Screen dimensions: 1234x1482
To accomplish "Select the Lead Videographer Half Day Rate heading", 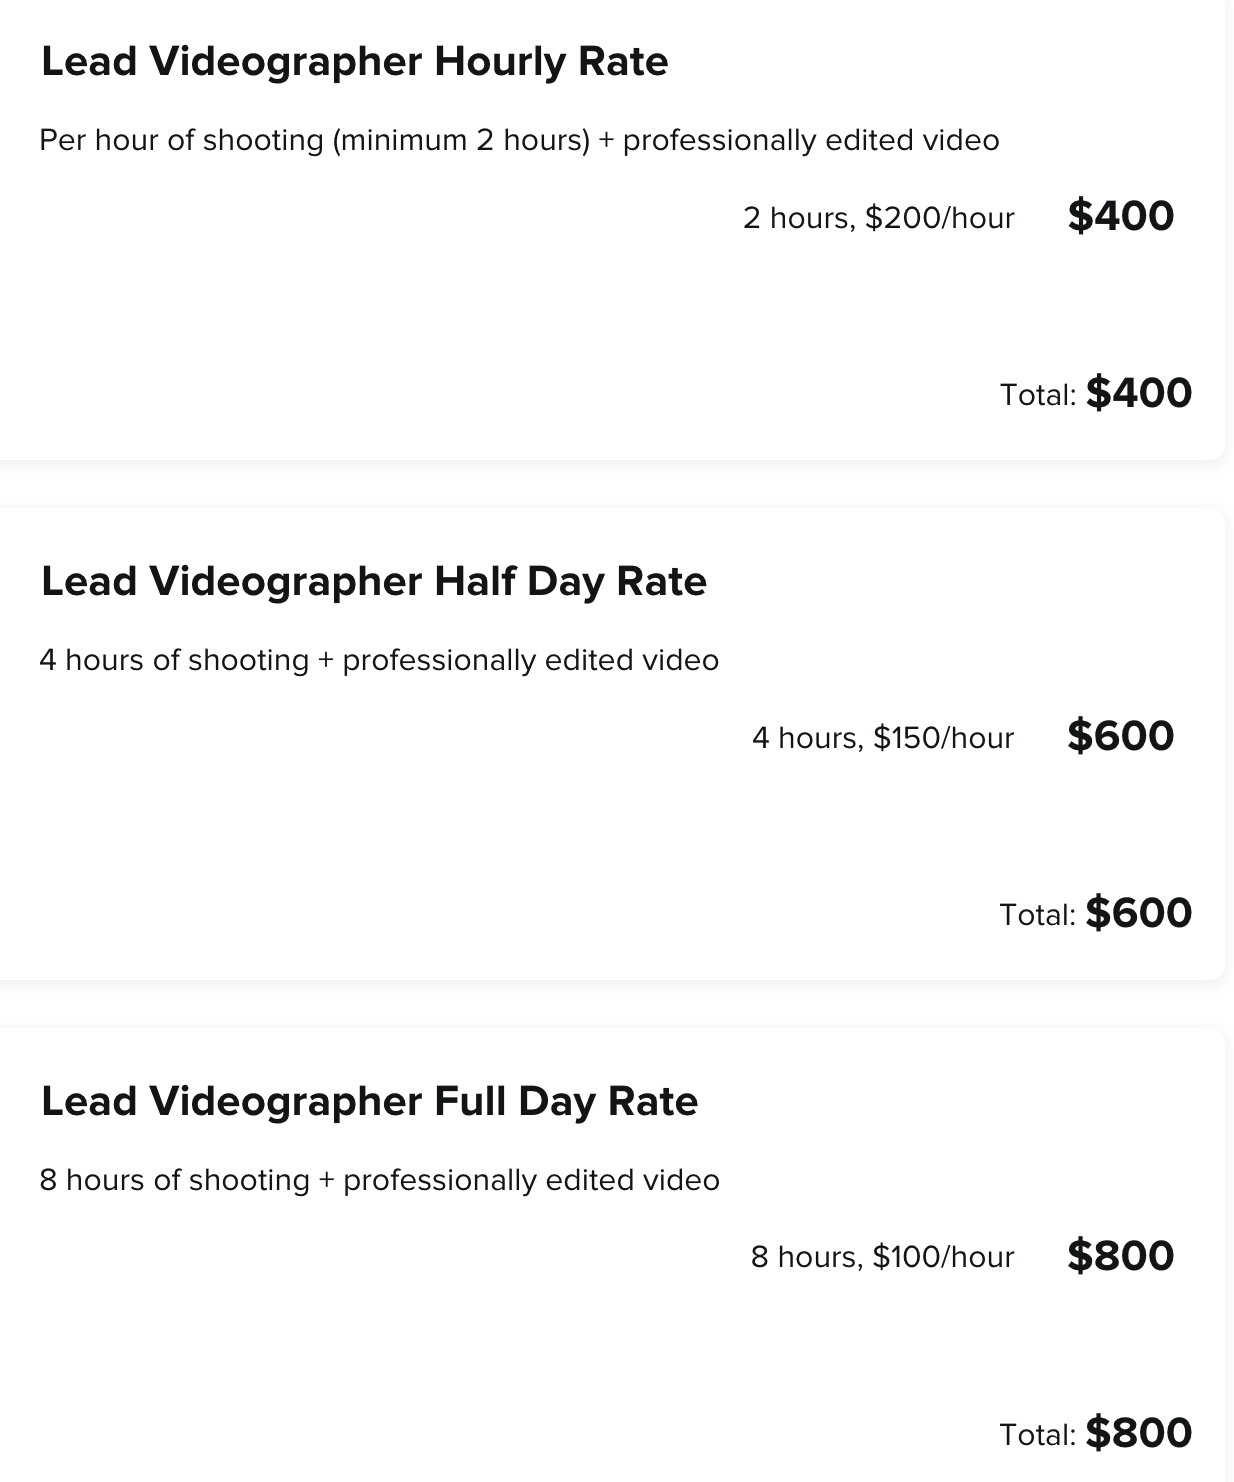I will [373, 582].
